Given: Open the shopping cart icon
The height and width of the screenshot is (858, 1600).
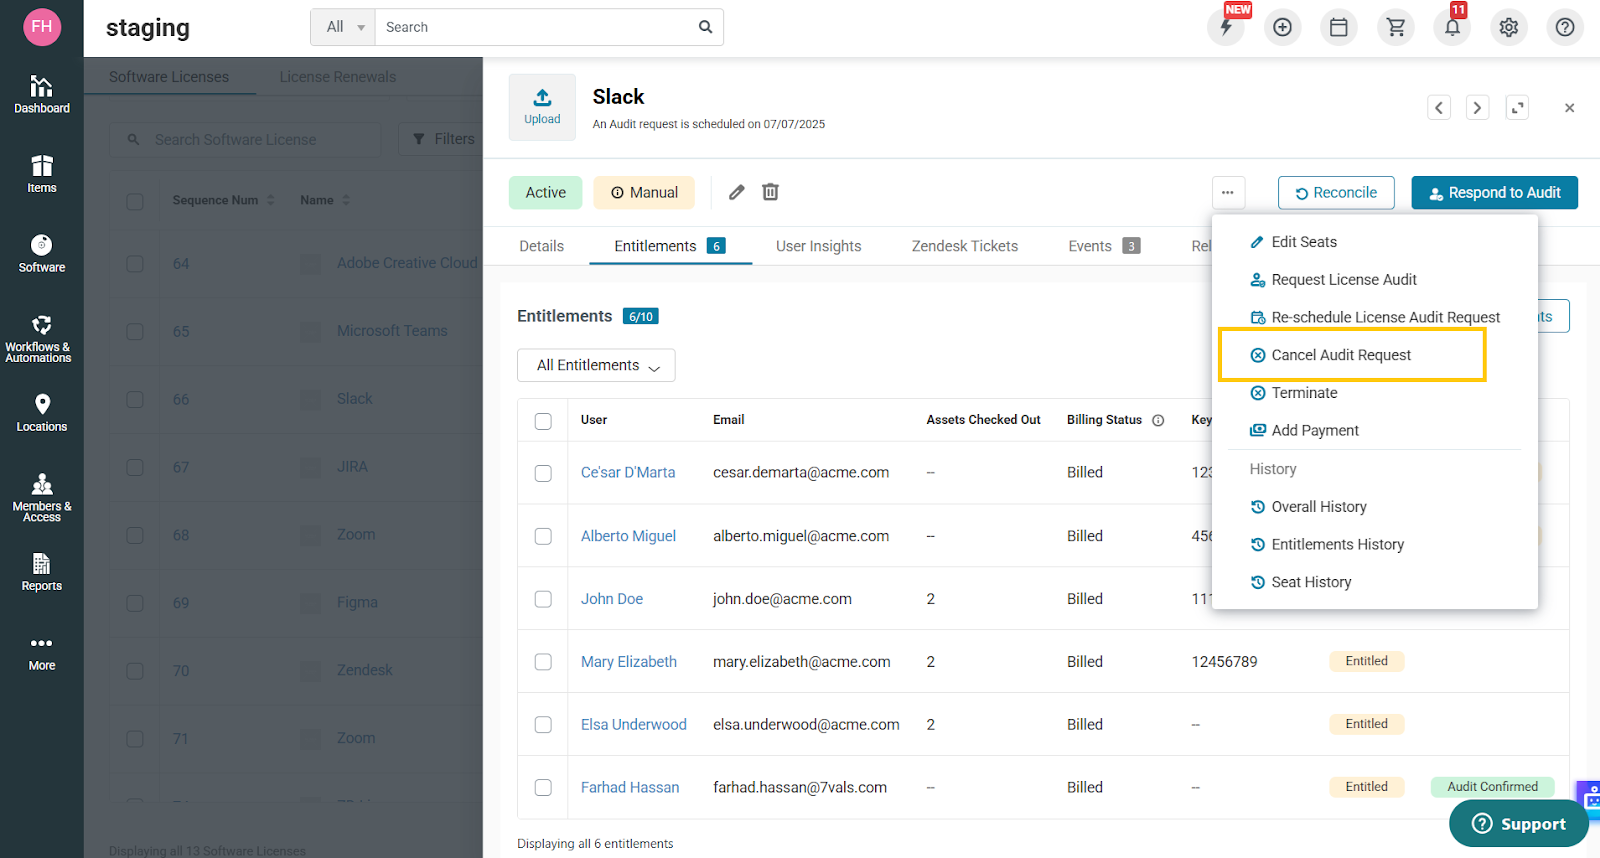Looking at the screenshot, I should point(1396,27).
